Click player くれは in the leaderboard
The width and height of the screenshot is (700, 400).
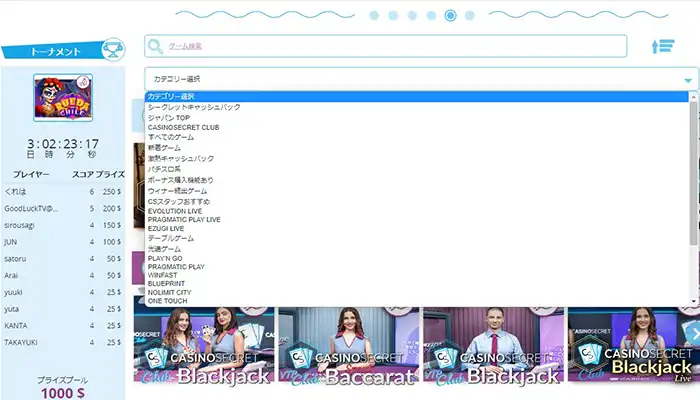(16, 192)
